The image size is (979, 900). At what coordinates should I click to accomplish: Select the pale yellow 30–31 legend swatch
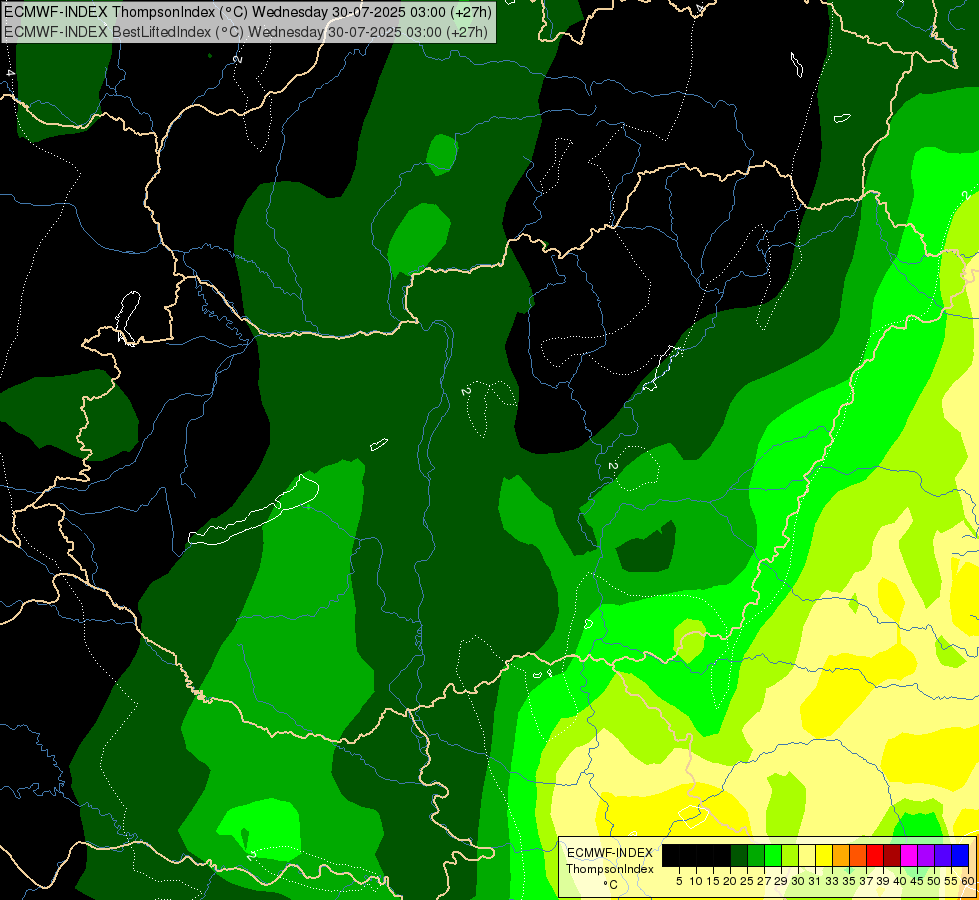806,855
